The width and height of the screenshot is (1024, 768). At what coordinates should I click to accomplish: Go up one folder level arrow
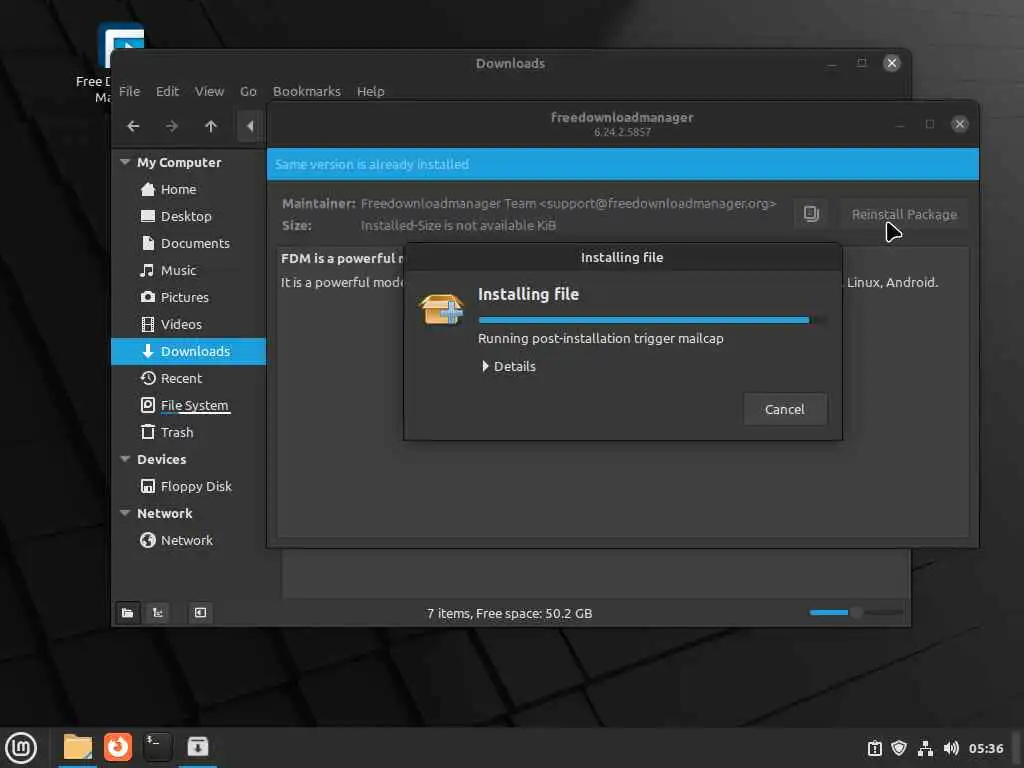pos(210,126)
